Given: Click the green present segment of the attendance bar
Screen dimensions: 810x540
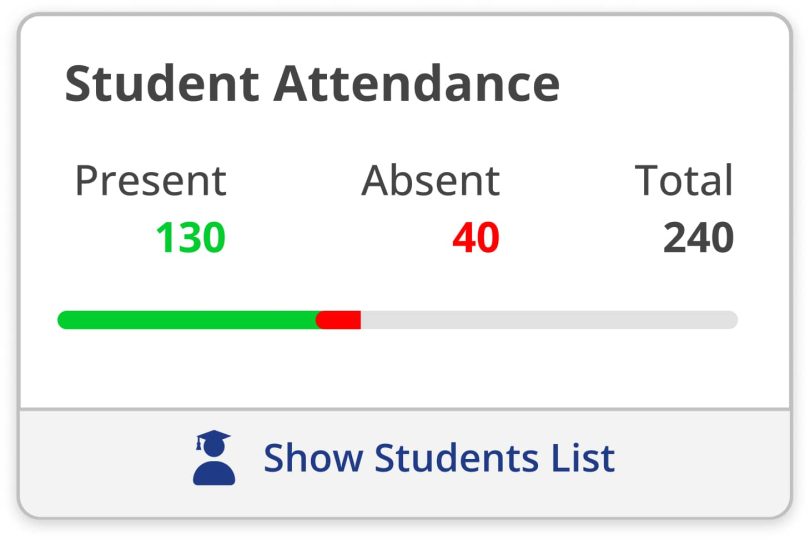Looking at the screenshot, I should point(187,320).
